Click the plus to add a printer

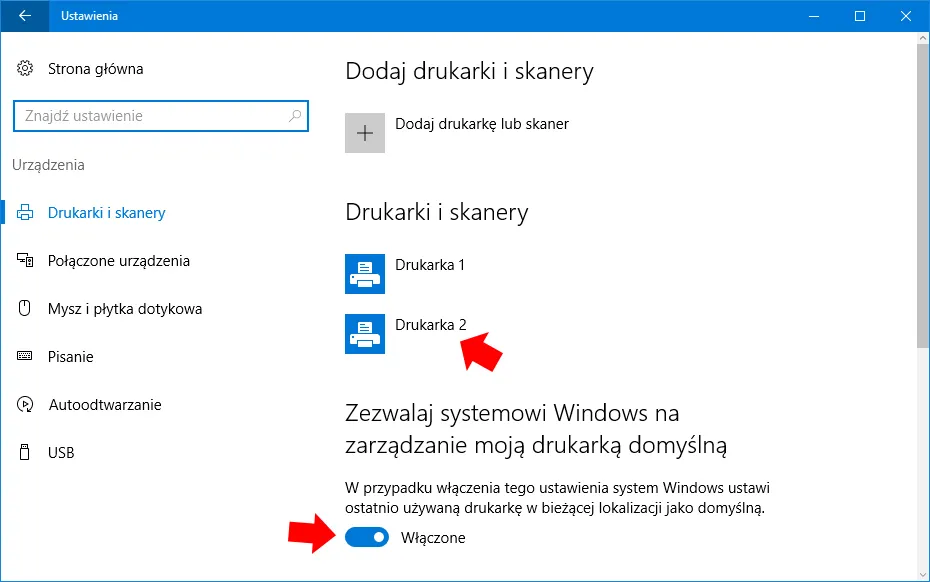(365, 132)
